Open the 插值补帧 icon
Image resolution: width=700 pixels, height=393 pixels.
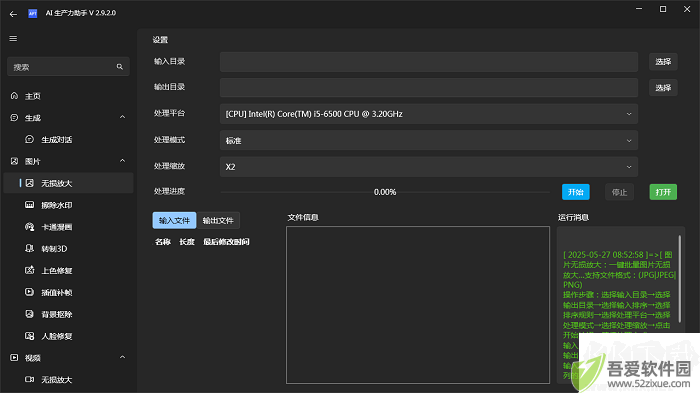coord(29,292)
